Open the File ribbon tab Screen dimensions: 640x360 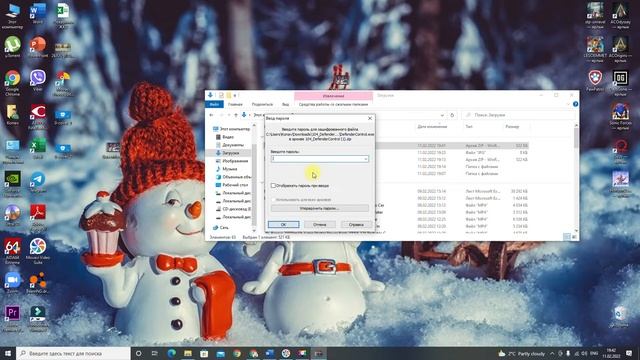[214, 104]
